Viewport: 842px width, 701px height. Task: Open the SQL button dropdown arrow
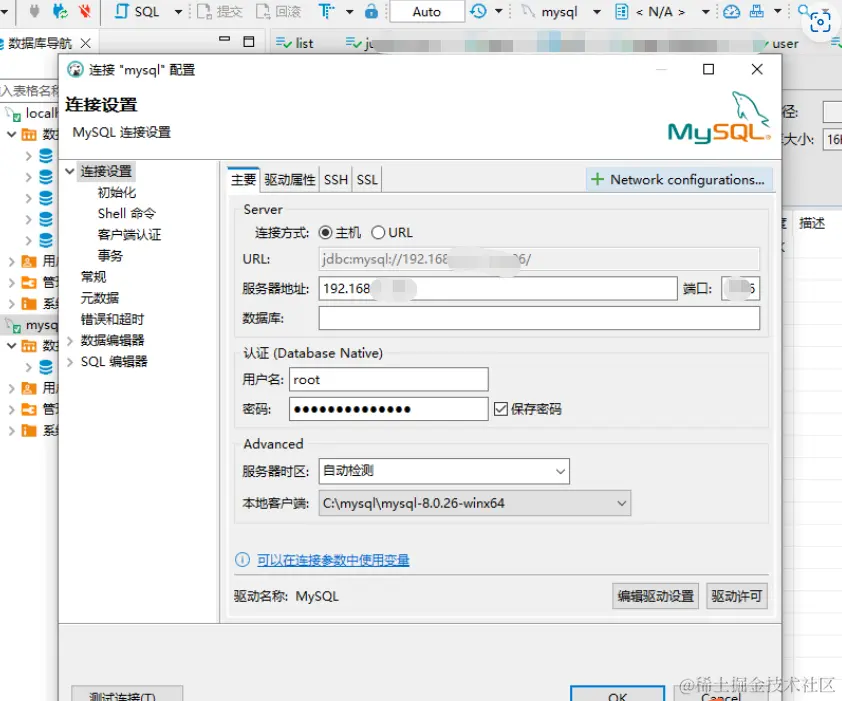(178, 12)
